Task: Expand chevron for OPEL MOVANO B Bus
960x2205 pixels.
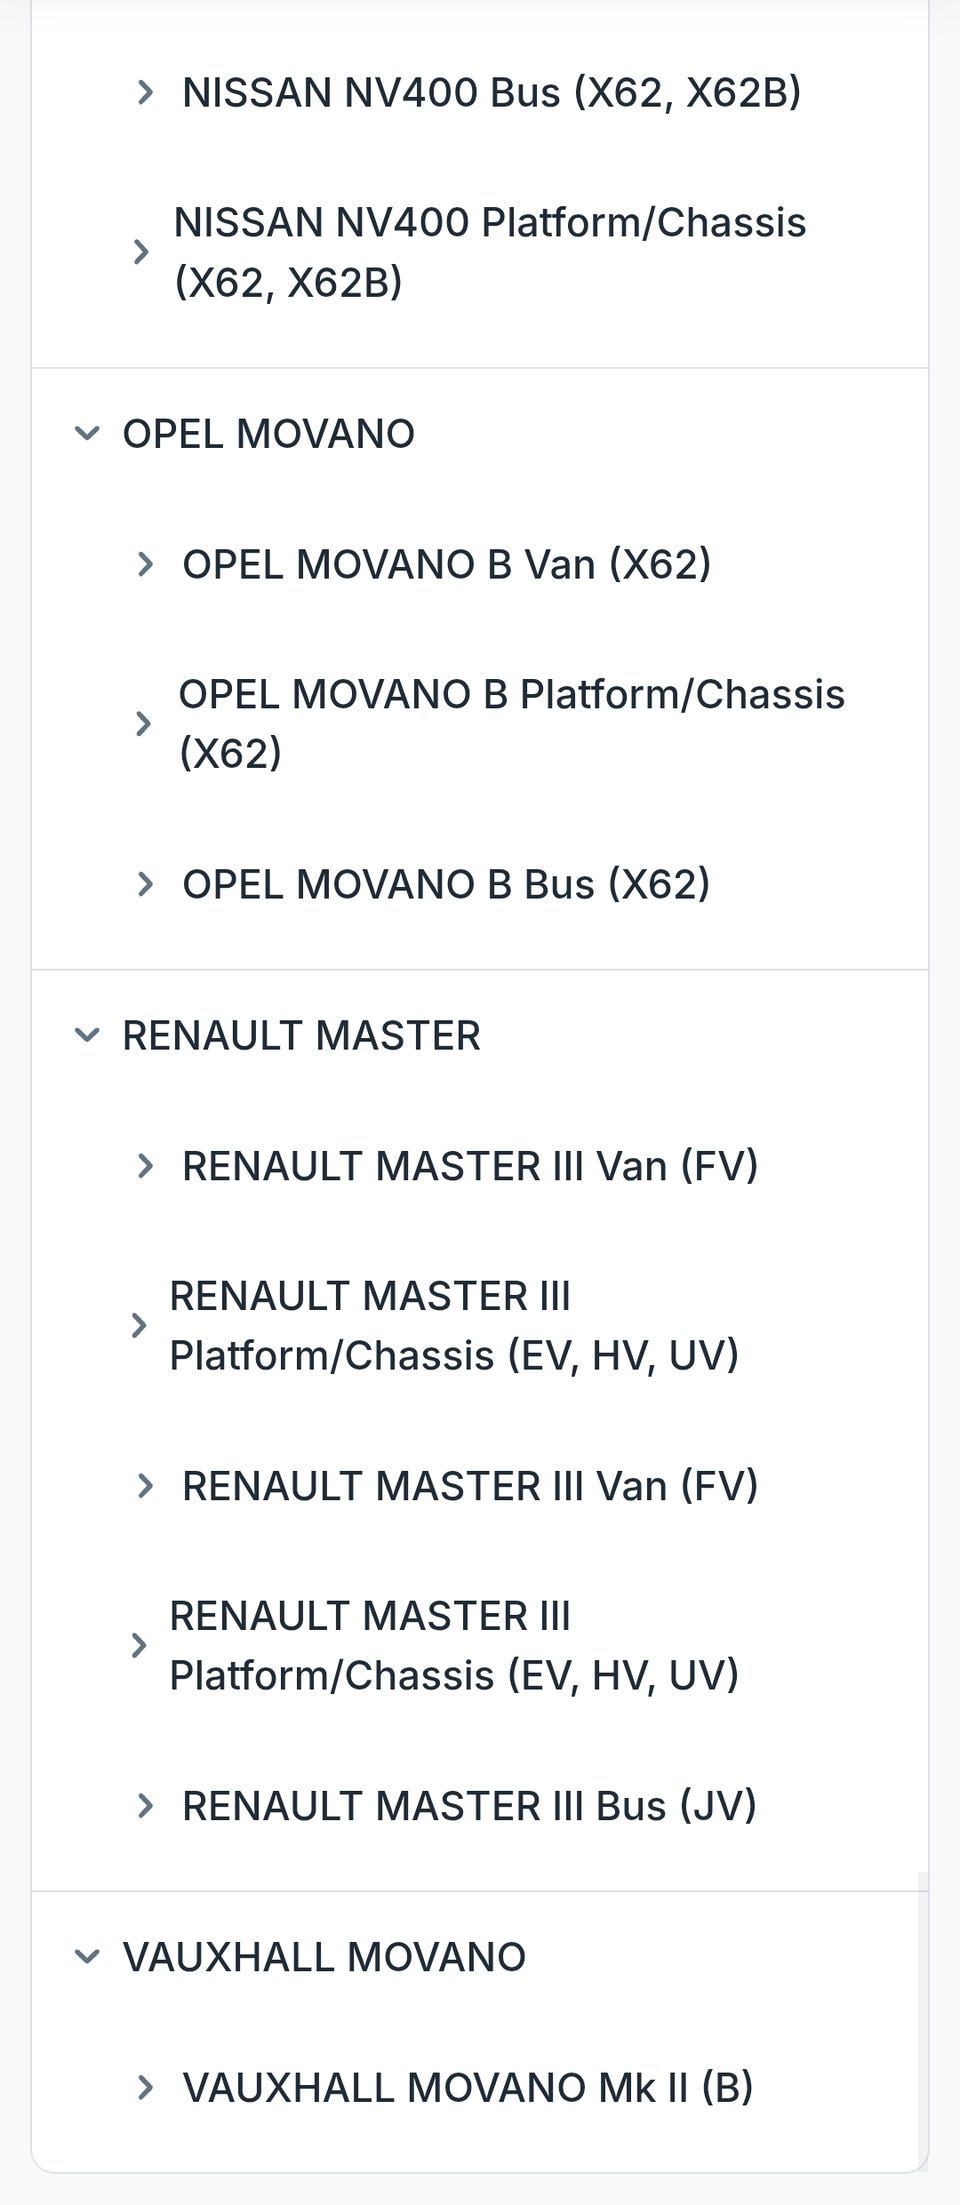Action: [145, 885]
